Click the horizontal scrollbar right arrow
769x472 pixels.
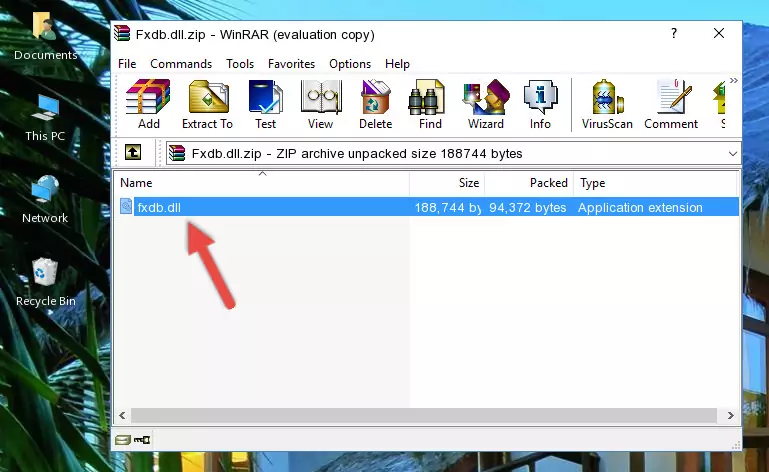click(x=730, y=416)
